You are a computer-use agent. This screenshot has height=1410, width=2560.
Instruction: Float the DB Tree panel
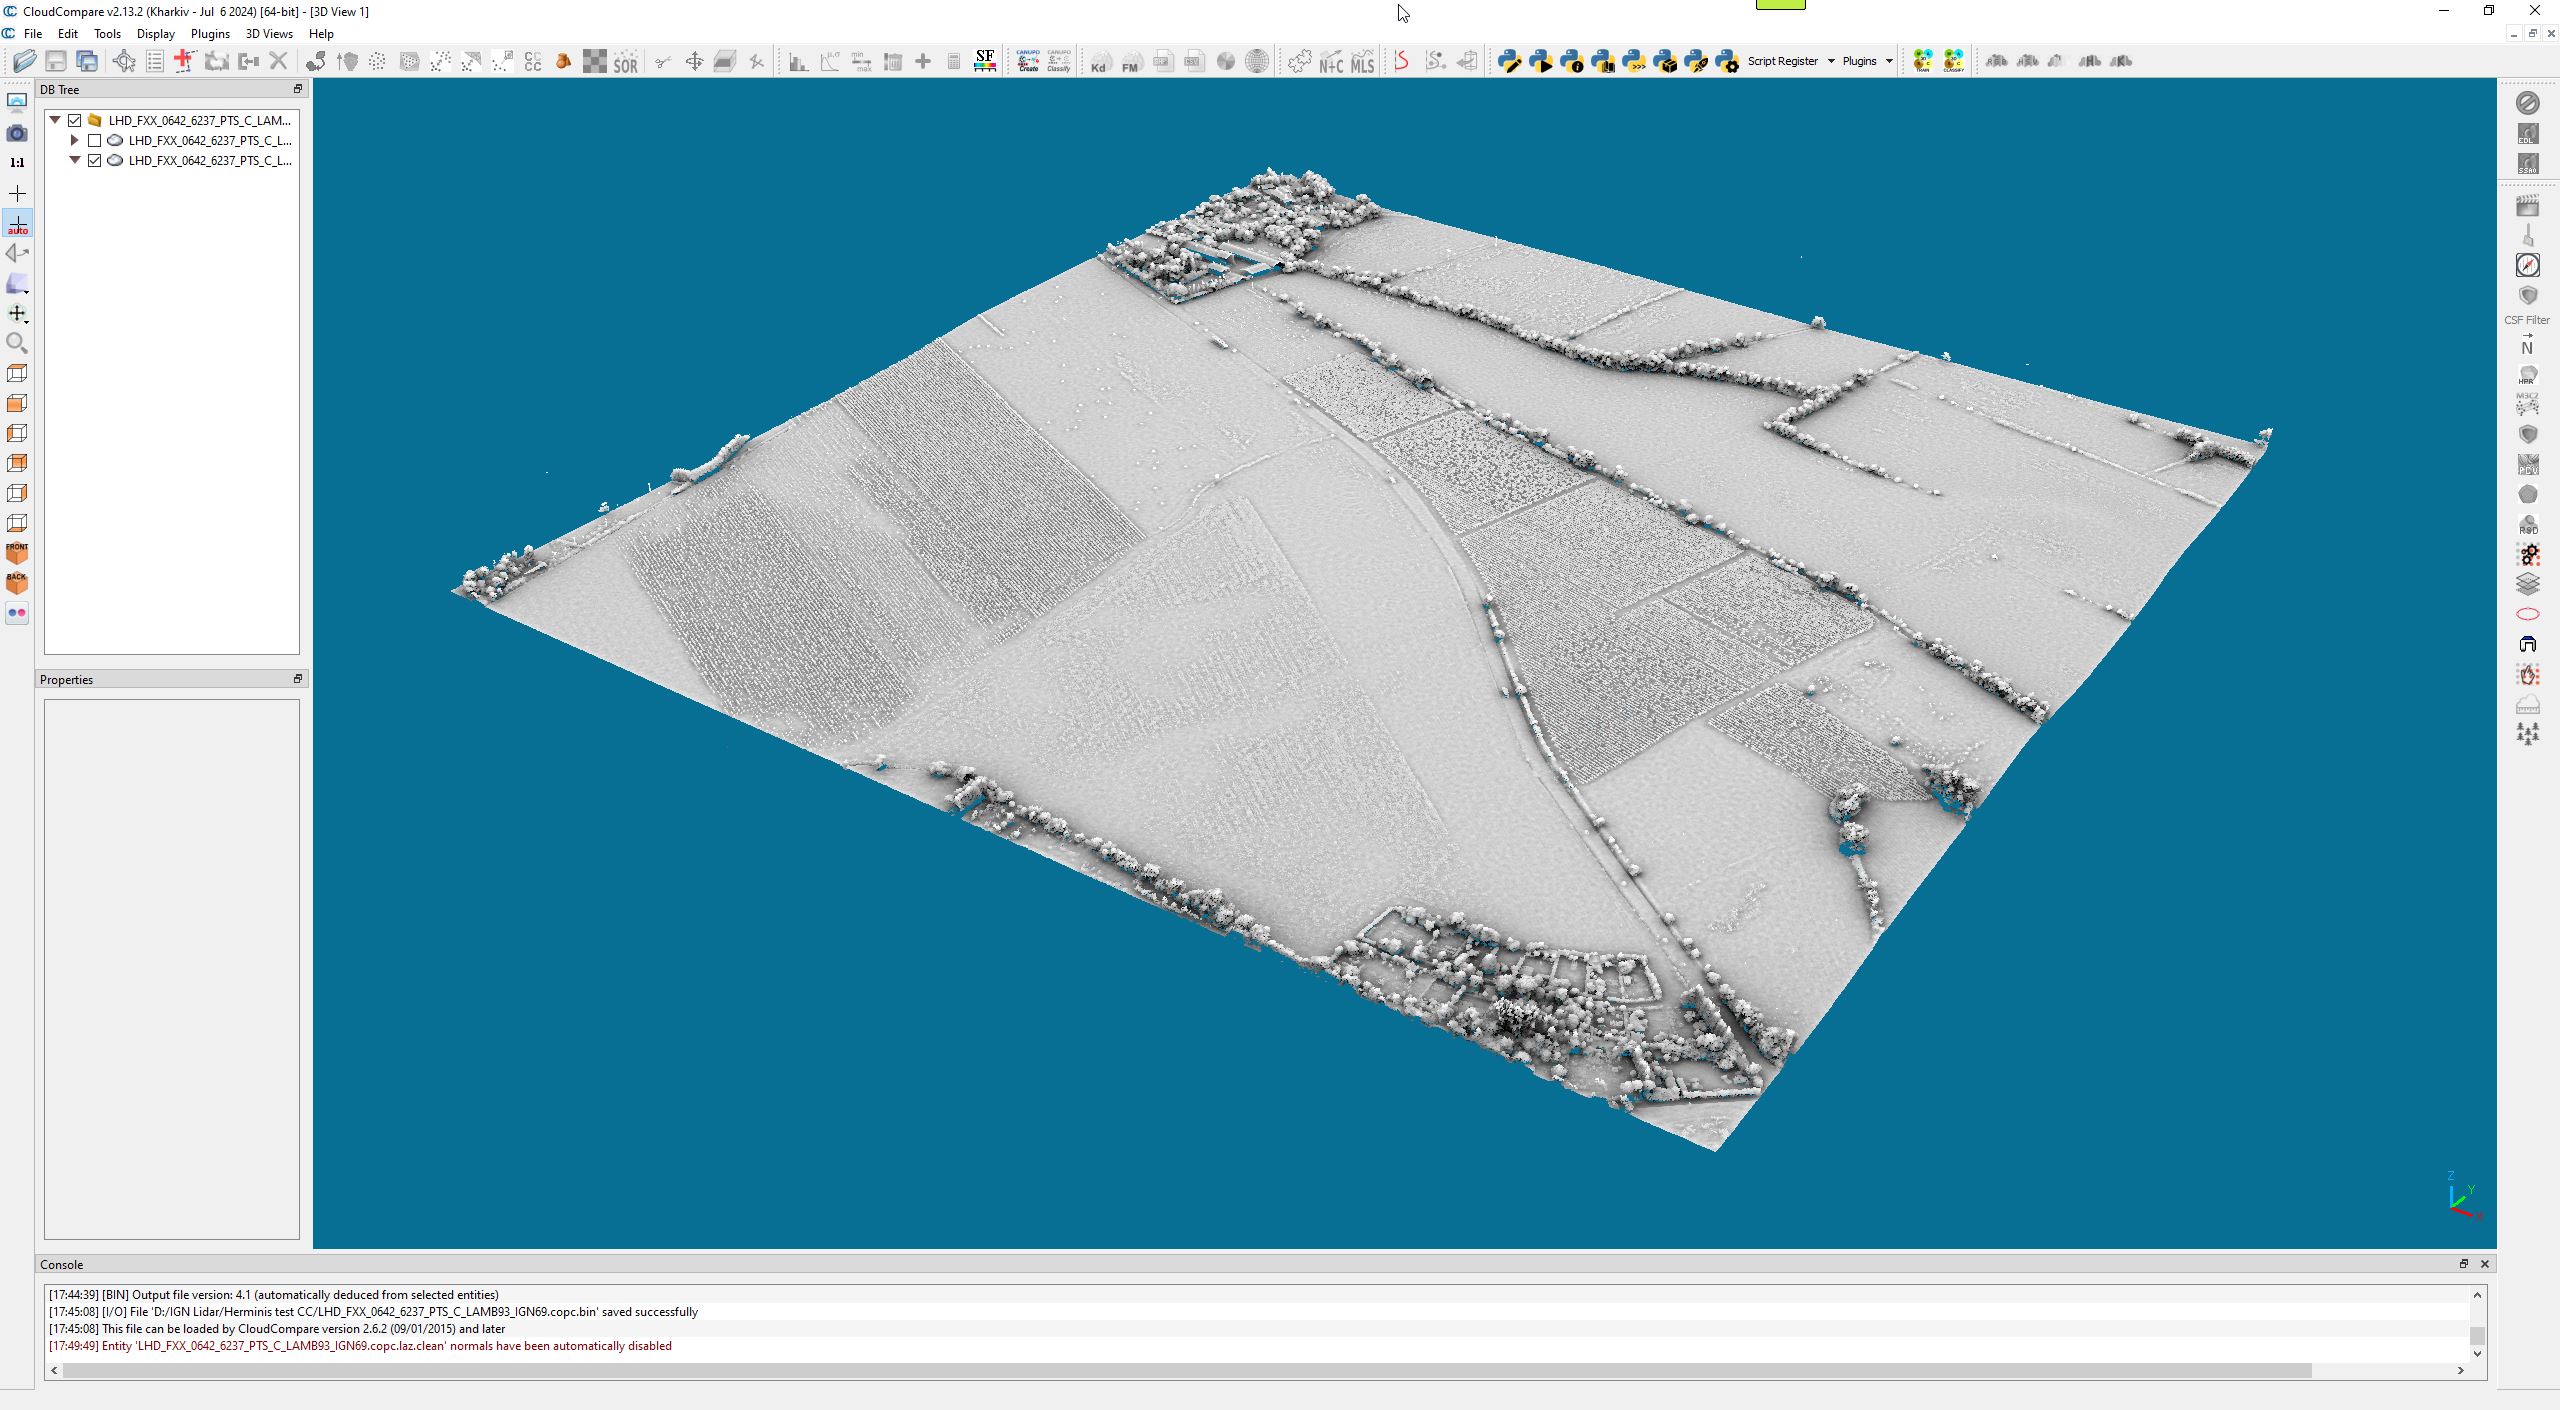[x=297, y=89]
